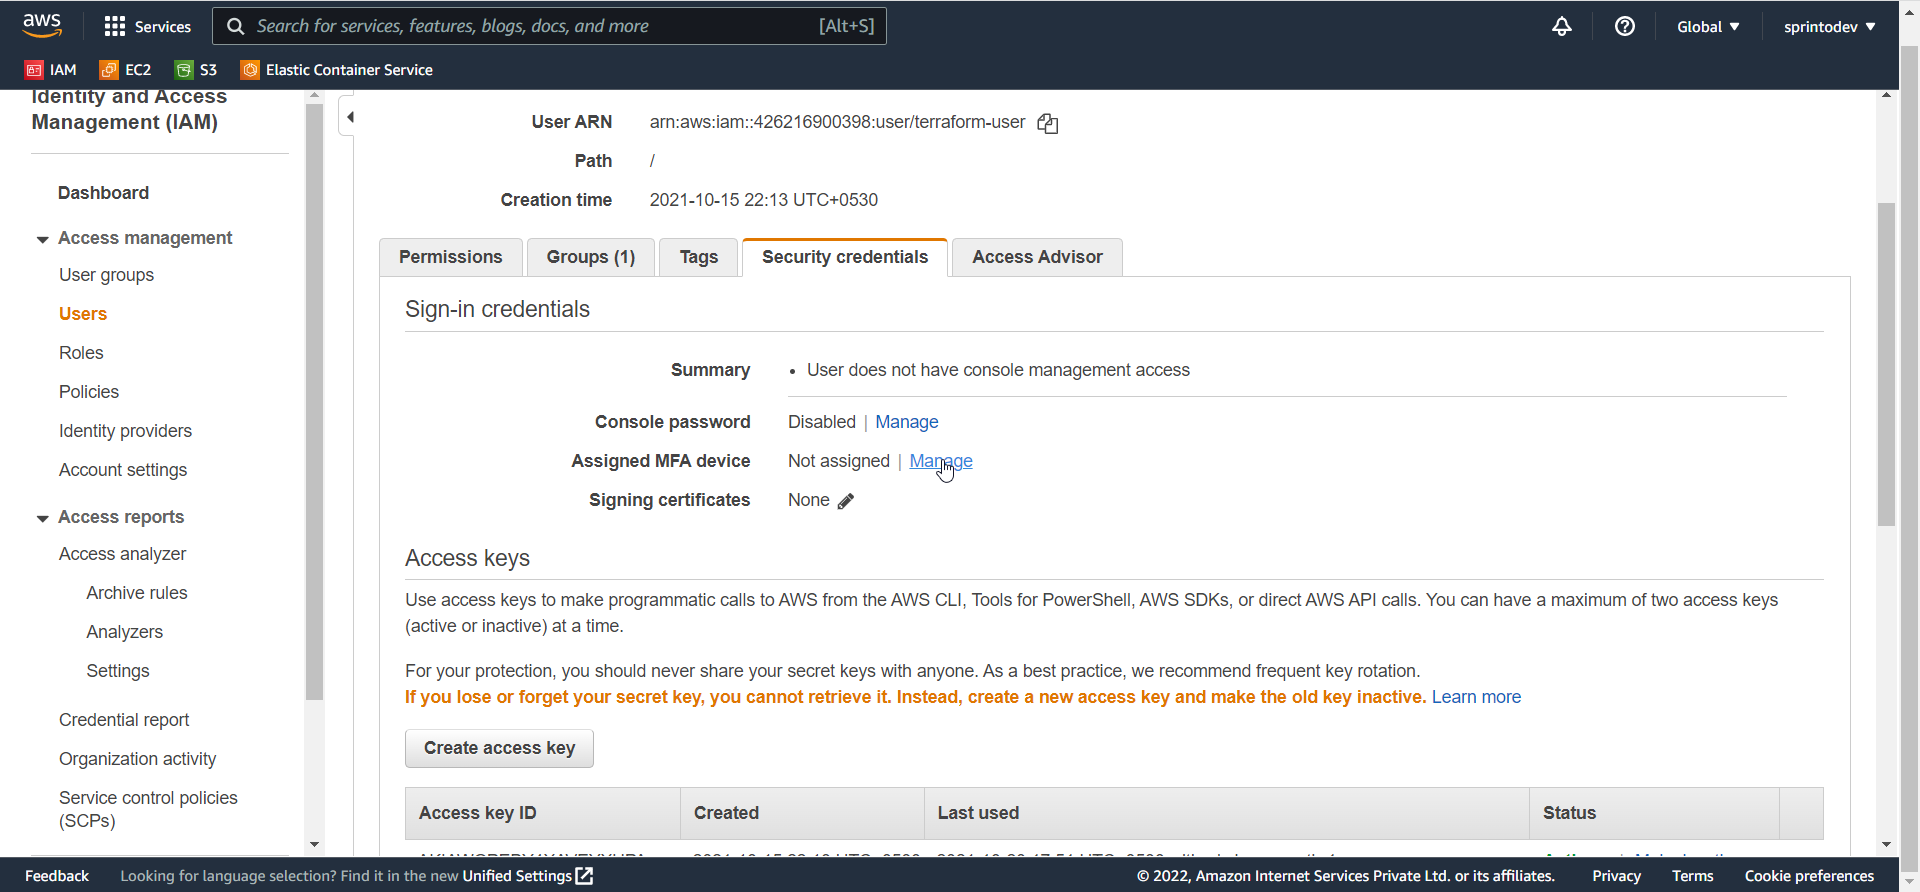
Task: Open Access analyzer in sidebar
Action: pyautogui.click(x=122, y=554)
